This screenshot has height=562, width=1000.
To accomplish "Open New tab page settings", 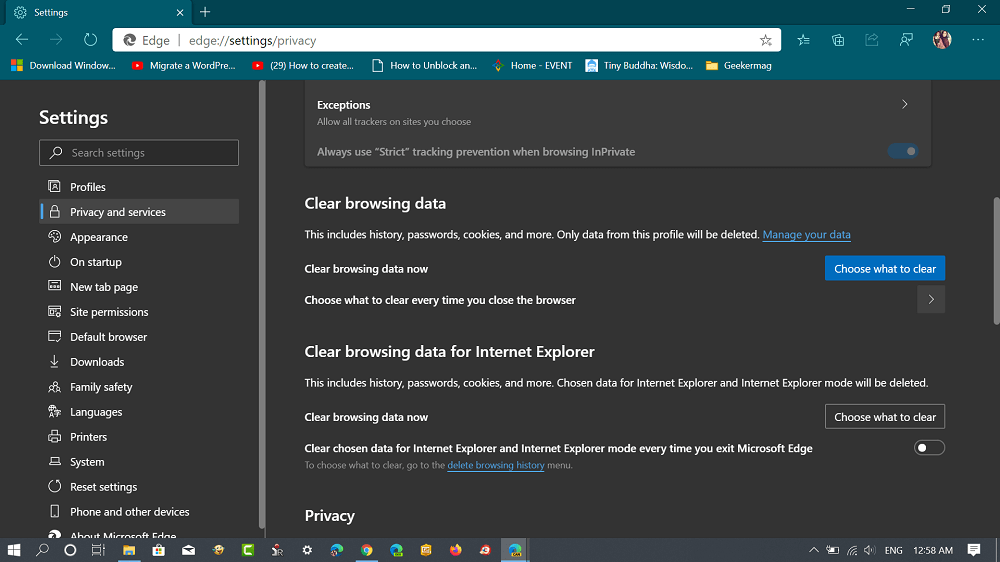I will [140, 286].
